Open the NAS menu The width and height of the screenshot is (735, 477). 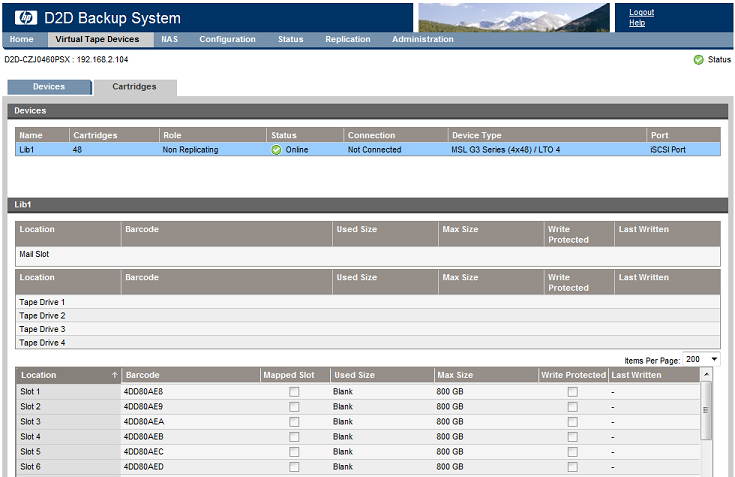pyautogui.click(x=170, y=39)
